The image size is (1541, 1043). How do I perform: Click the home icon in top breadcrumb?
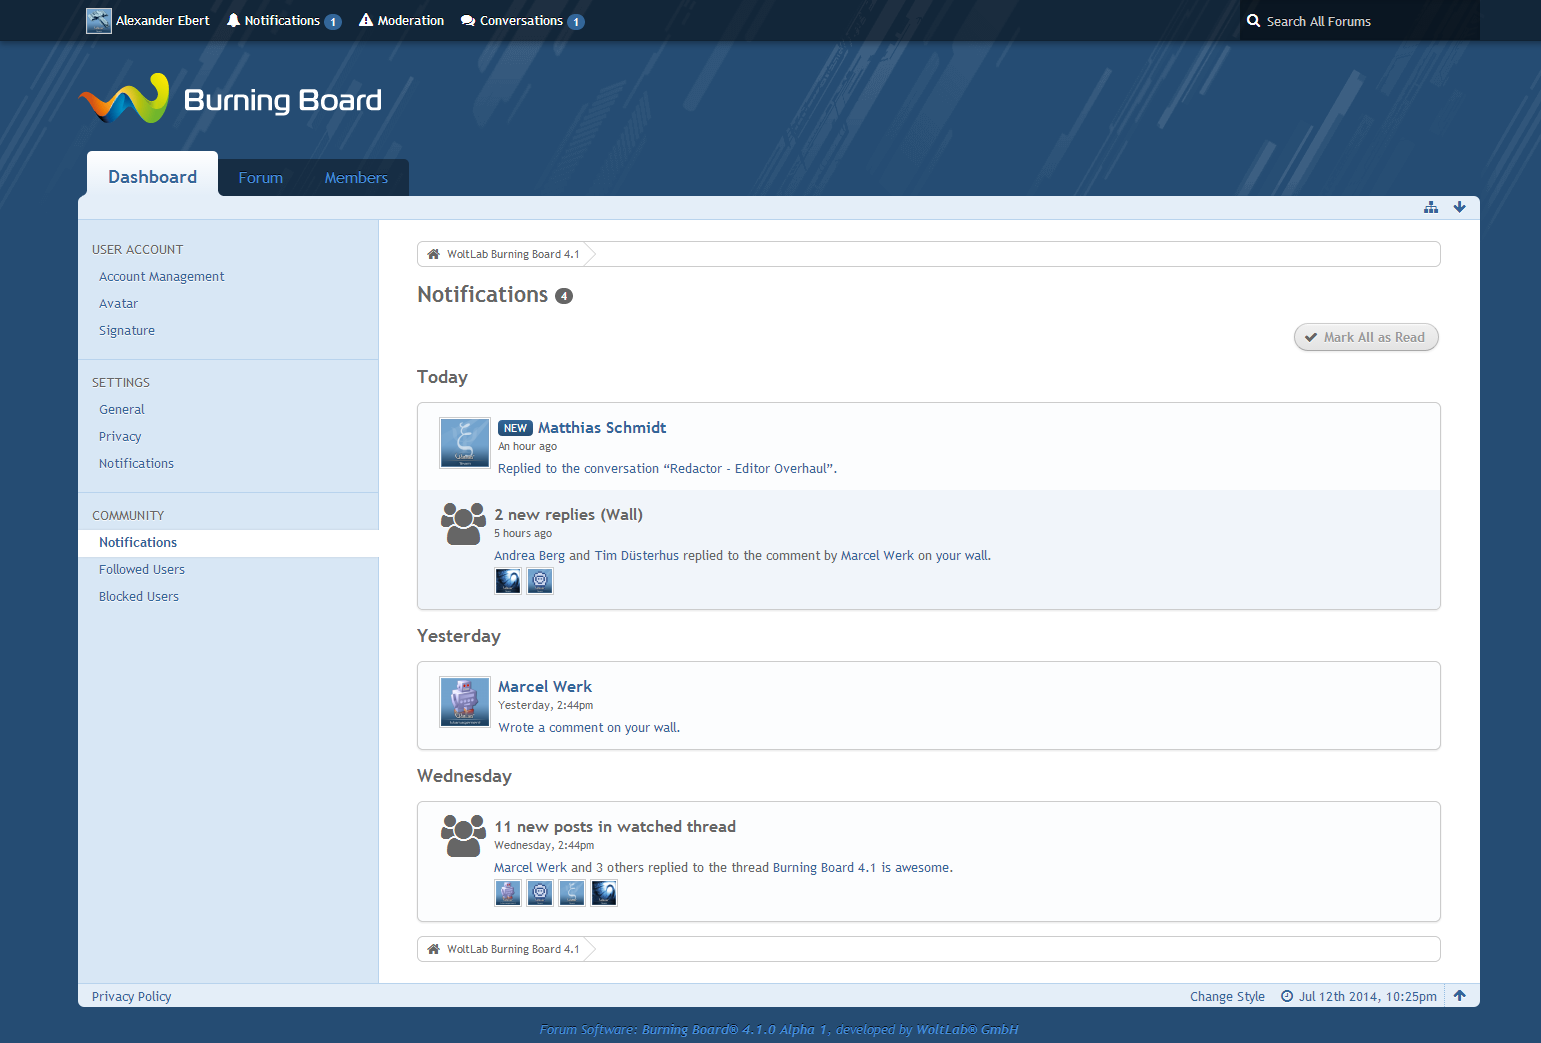pos(433,254)
